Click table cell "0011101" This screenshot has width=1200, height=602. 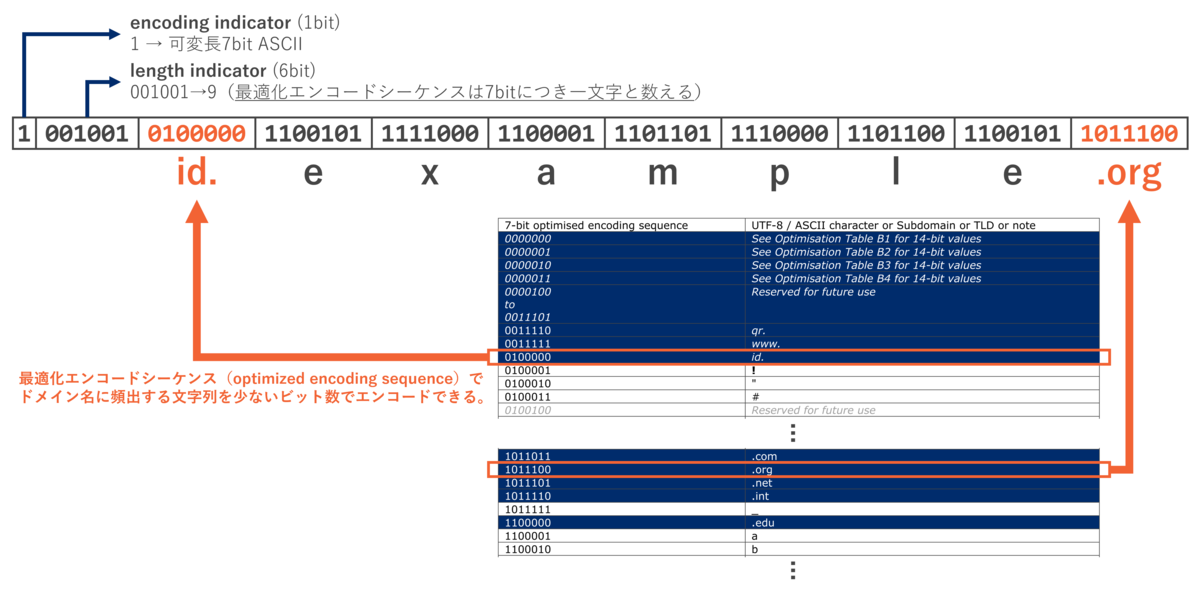tap(526, 317)
